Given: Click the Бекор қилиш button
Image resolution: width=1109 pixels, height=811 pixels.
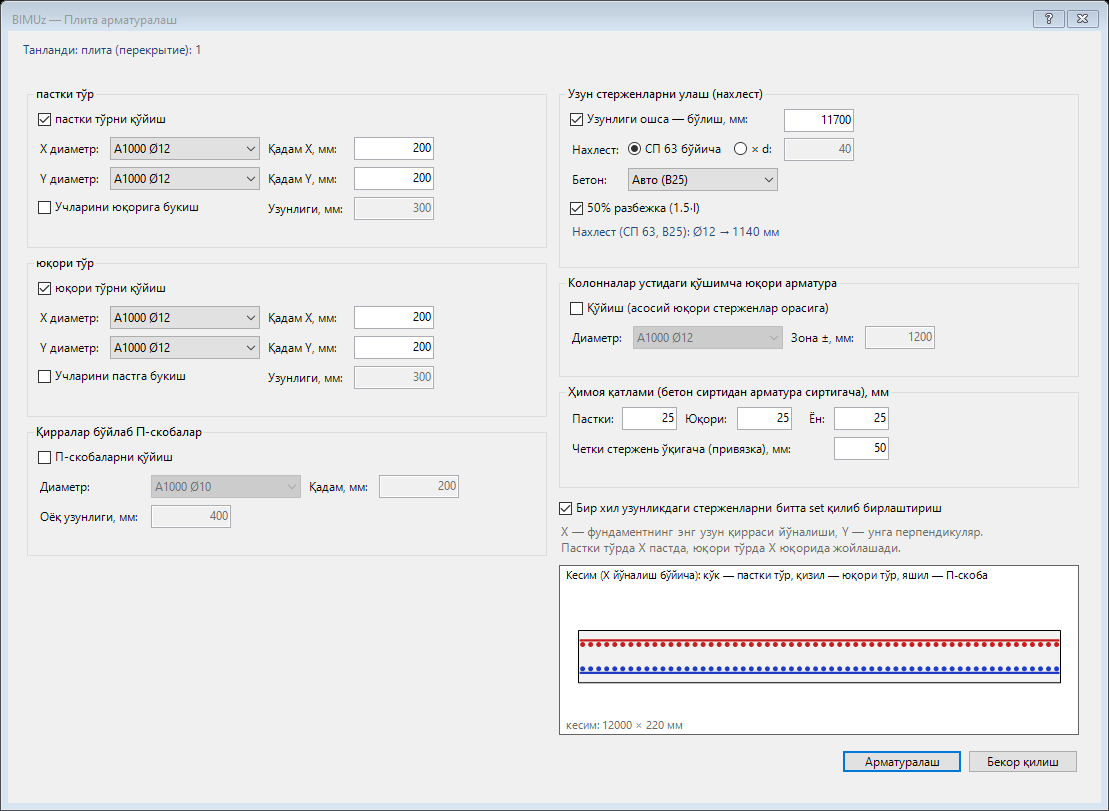Looking at the screenshot, I should (x=1023, y=762).
